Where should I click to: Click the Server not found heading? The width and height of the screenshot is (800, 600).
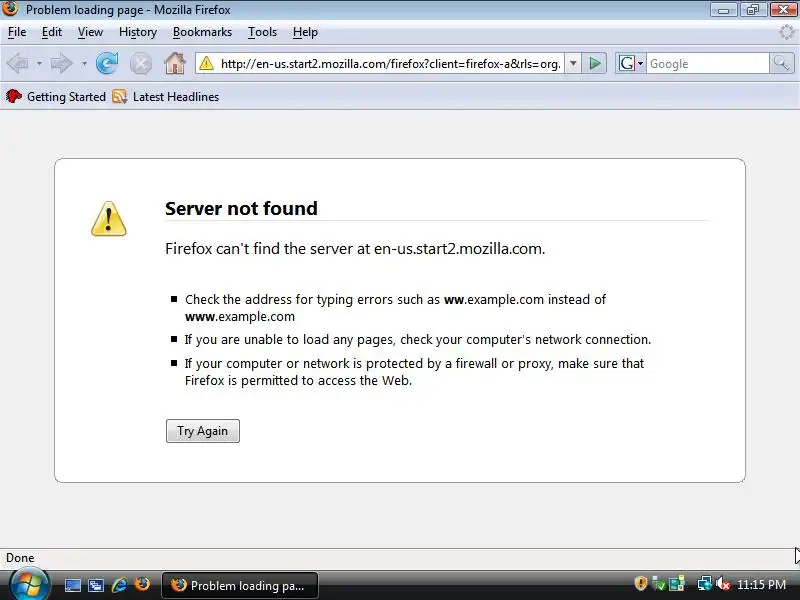tap(241, 209)
